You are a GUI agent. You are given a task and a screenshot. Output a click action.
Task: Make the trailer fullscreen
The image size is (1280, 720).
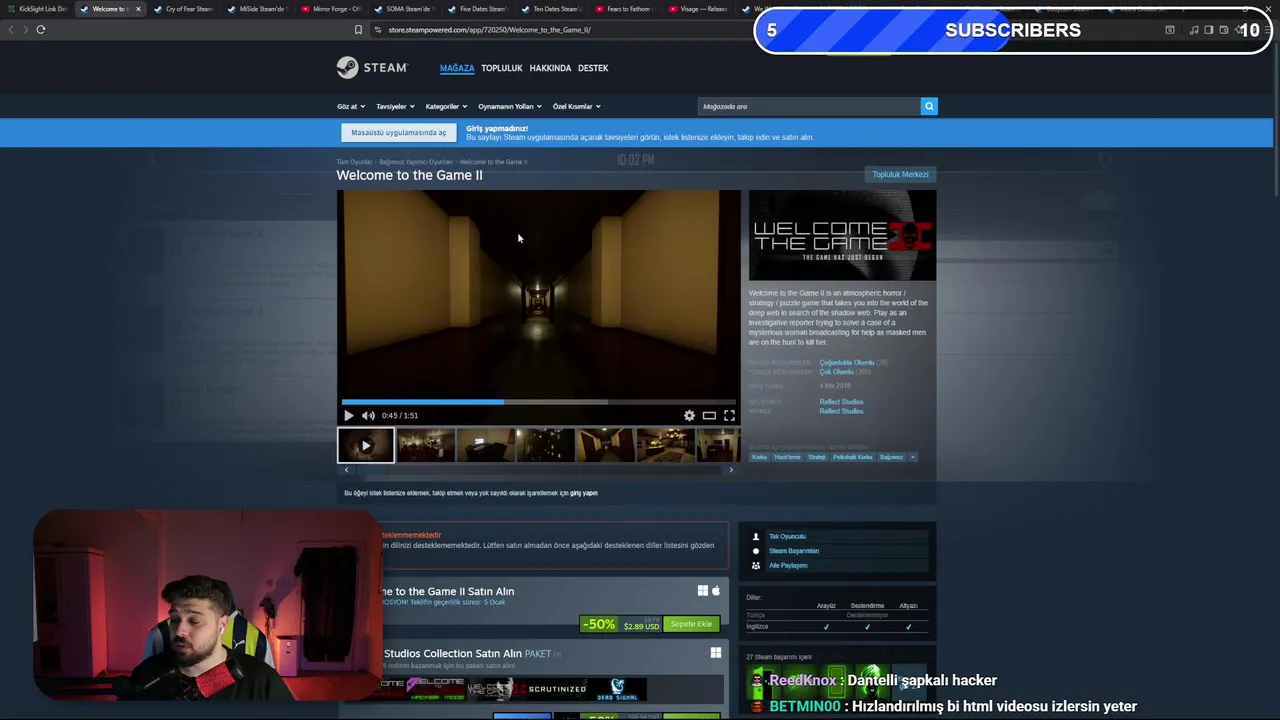(x=729, y=415)
